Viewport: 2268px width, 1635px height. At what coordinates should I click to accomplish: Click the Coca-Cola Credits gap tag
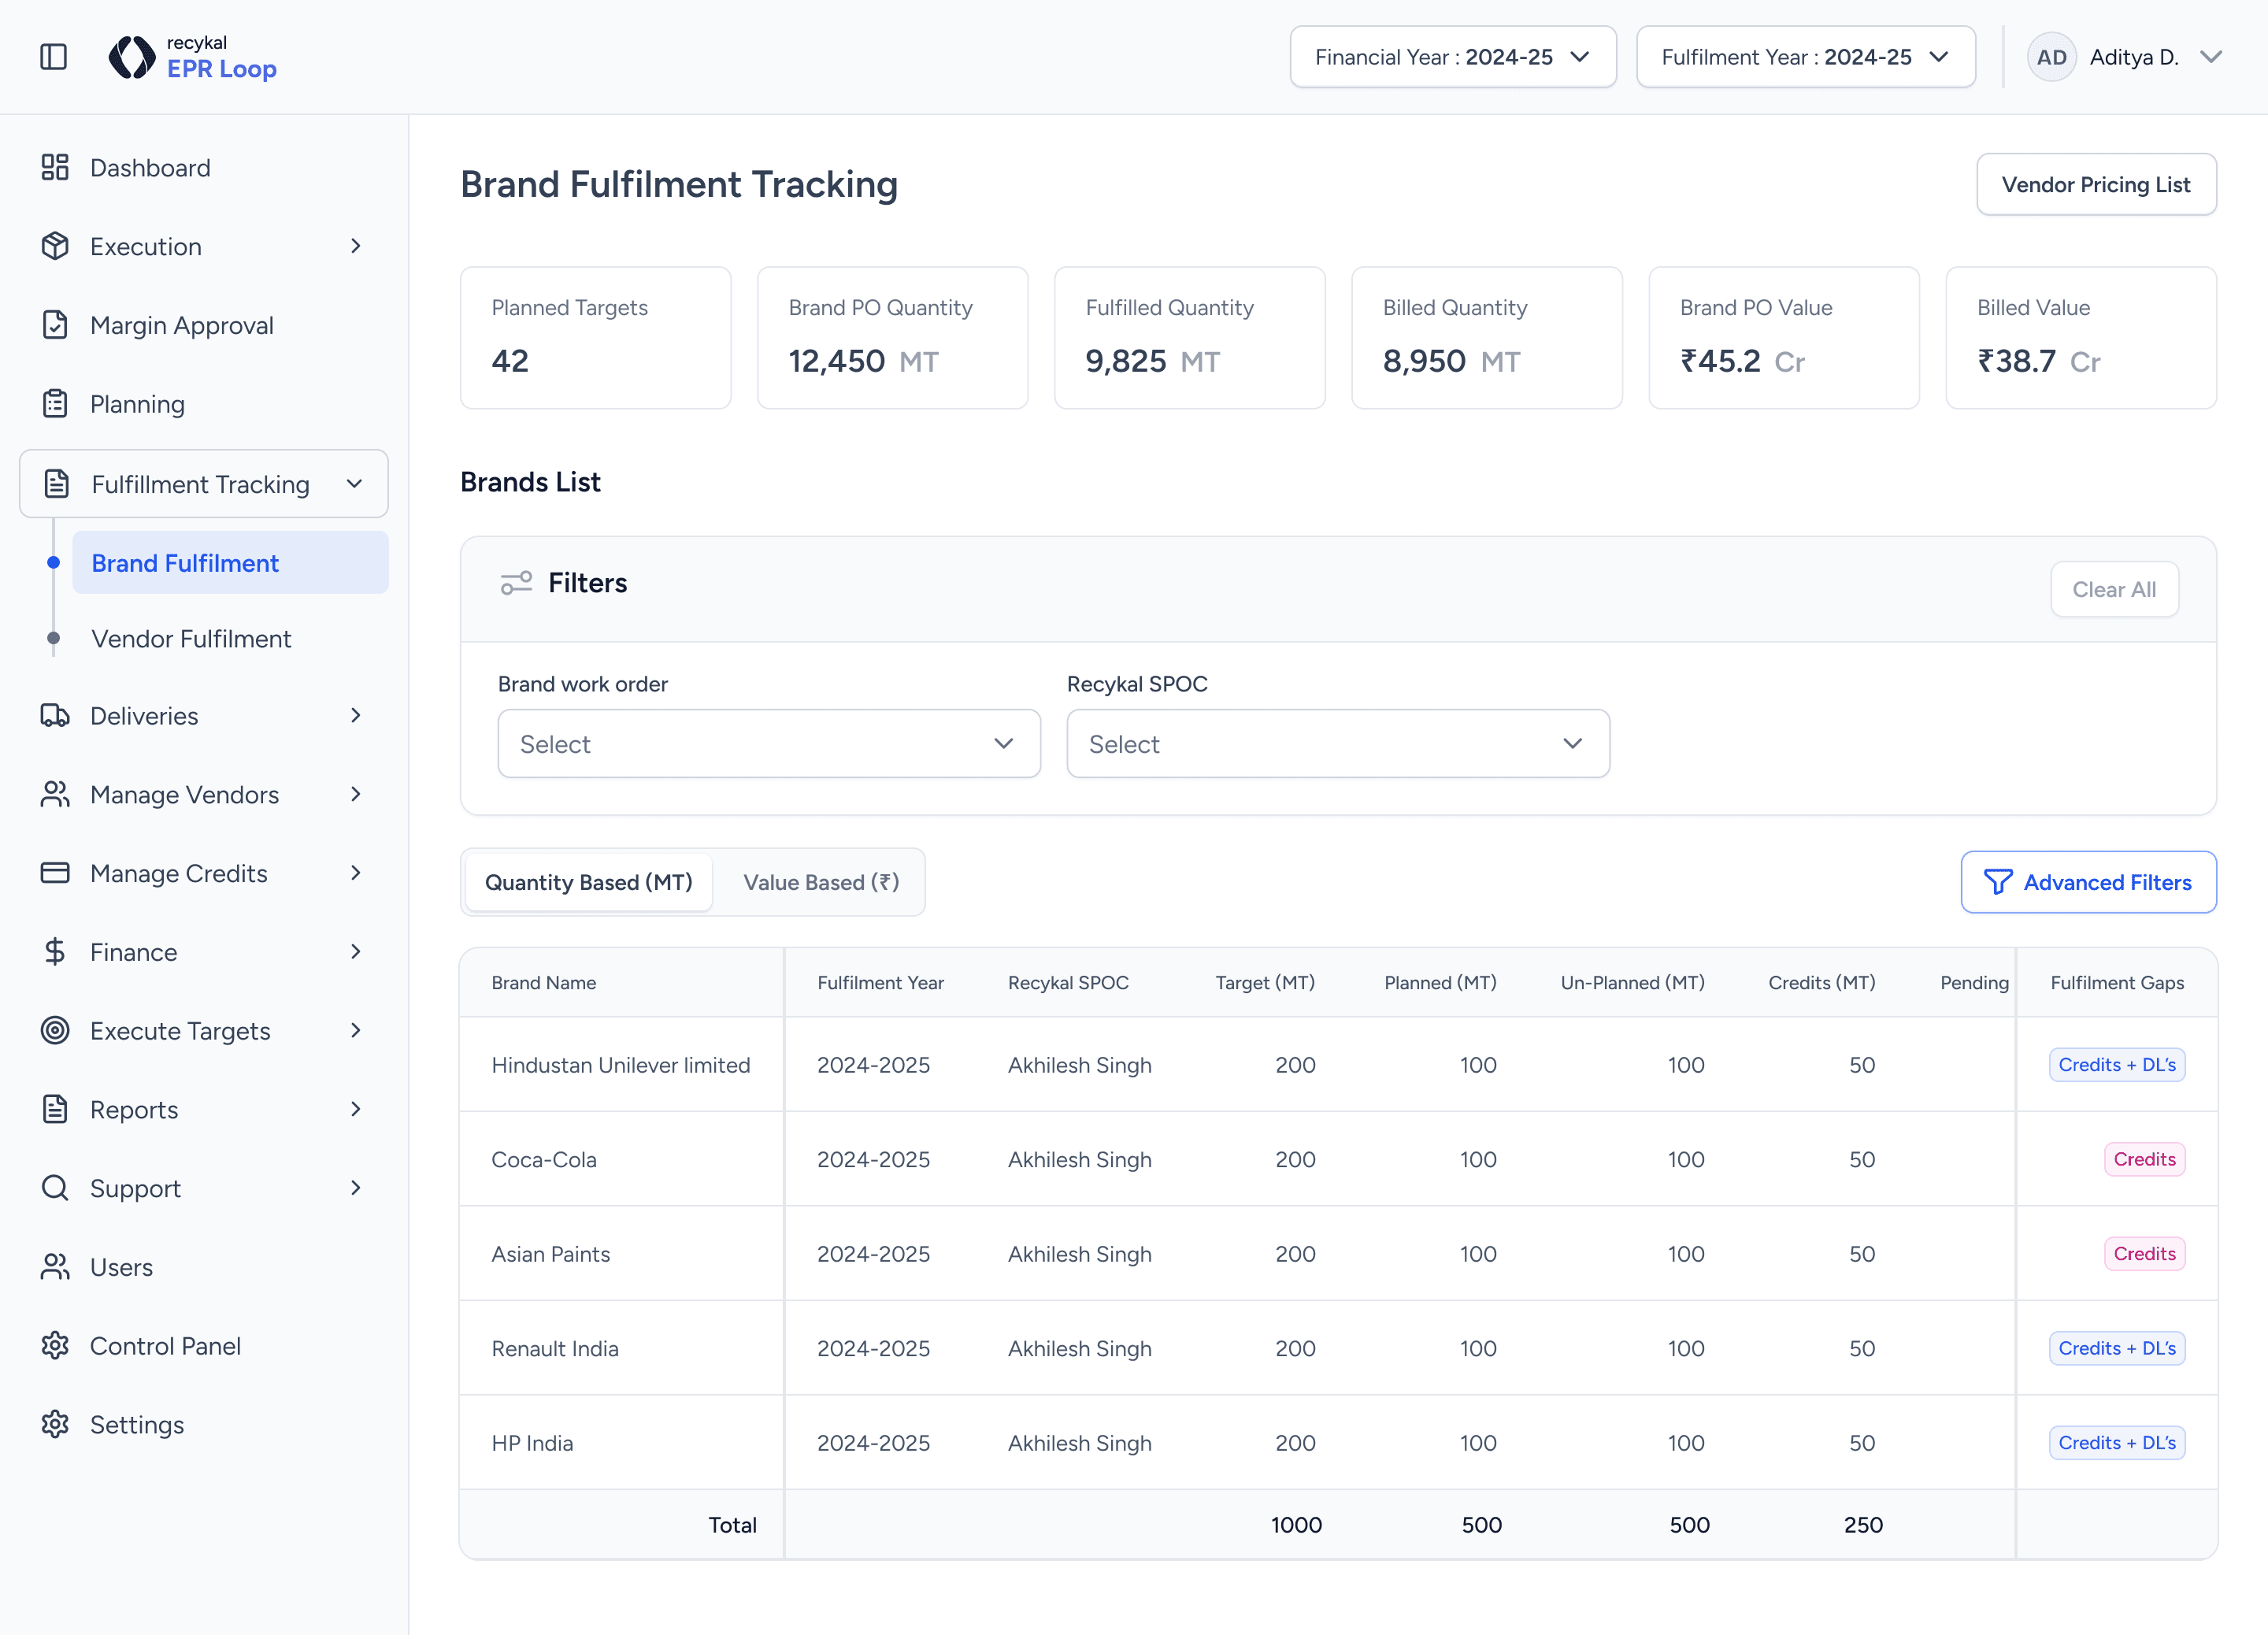[x=2144, y=1160]
